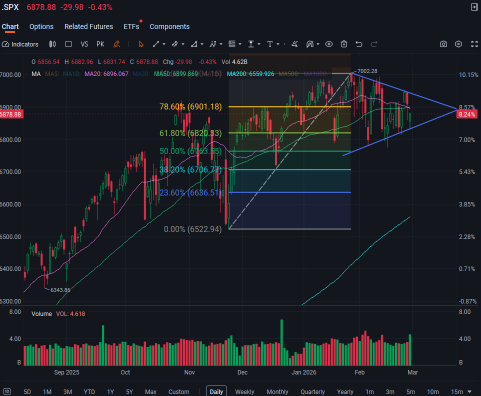Click the top-right panel collapse icon
Screen dimensions: 481x396
(x=474, y=7)
